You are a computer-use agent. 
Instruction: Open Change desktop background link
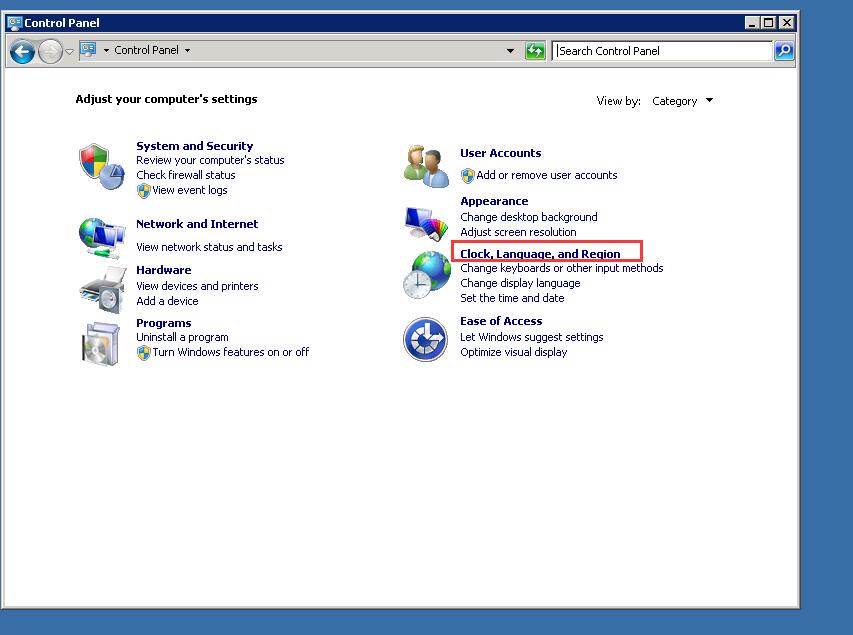(528, 217)
